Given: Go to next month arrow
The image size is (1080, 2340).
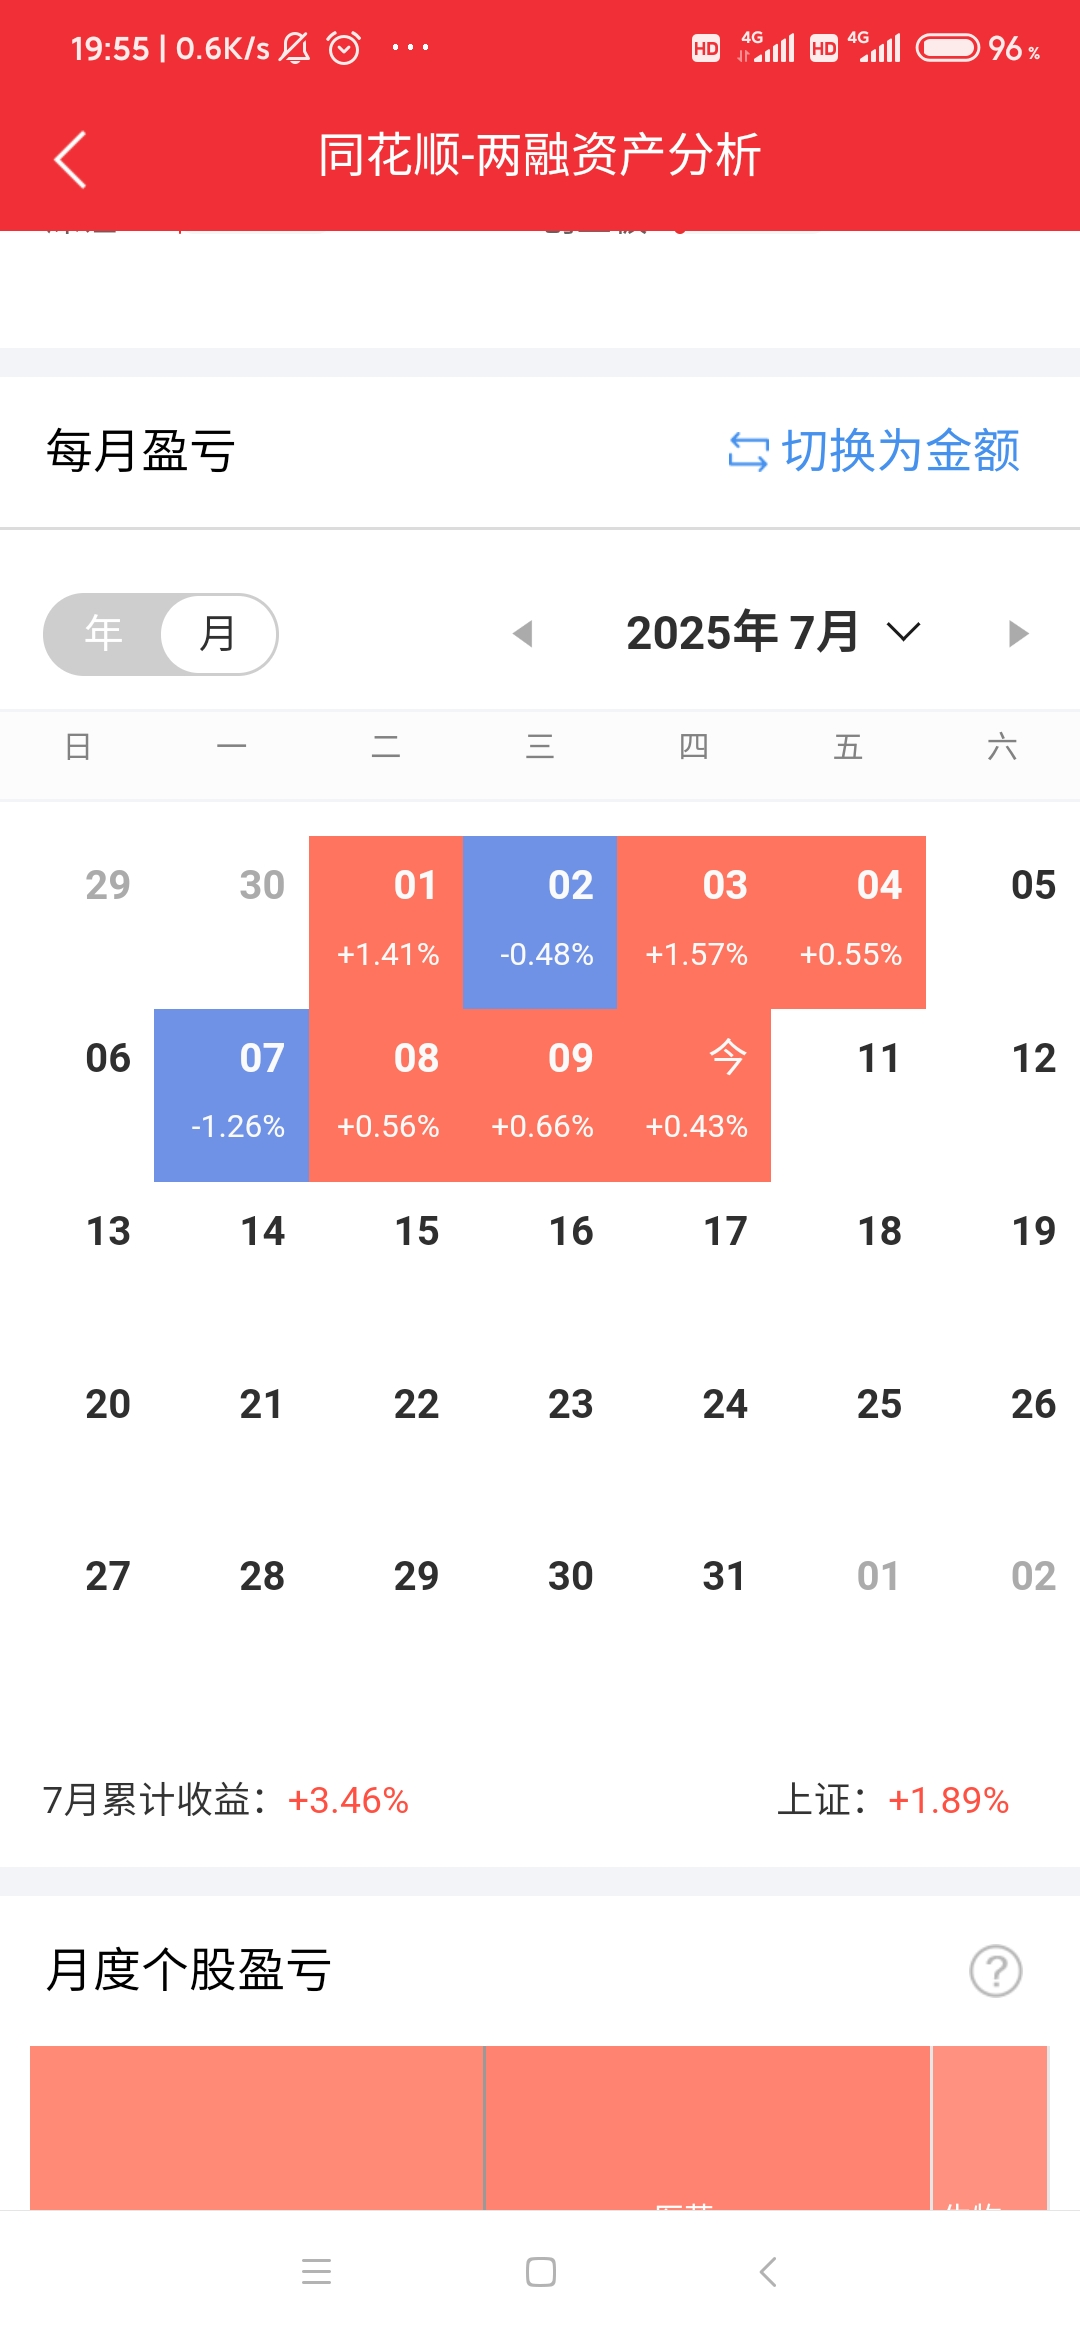Looking at the screenshot, I should point(1018,634).
